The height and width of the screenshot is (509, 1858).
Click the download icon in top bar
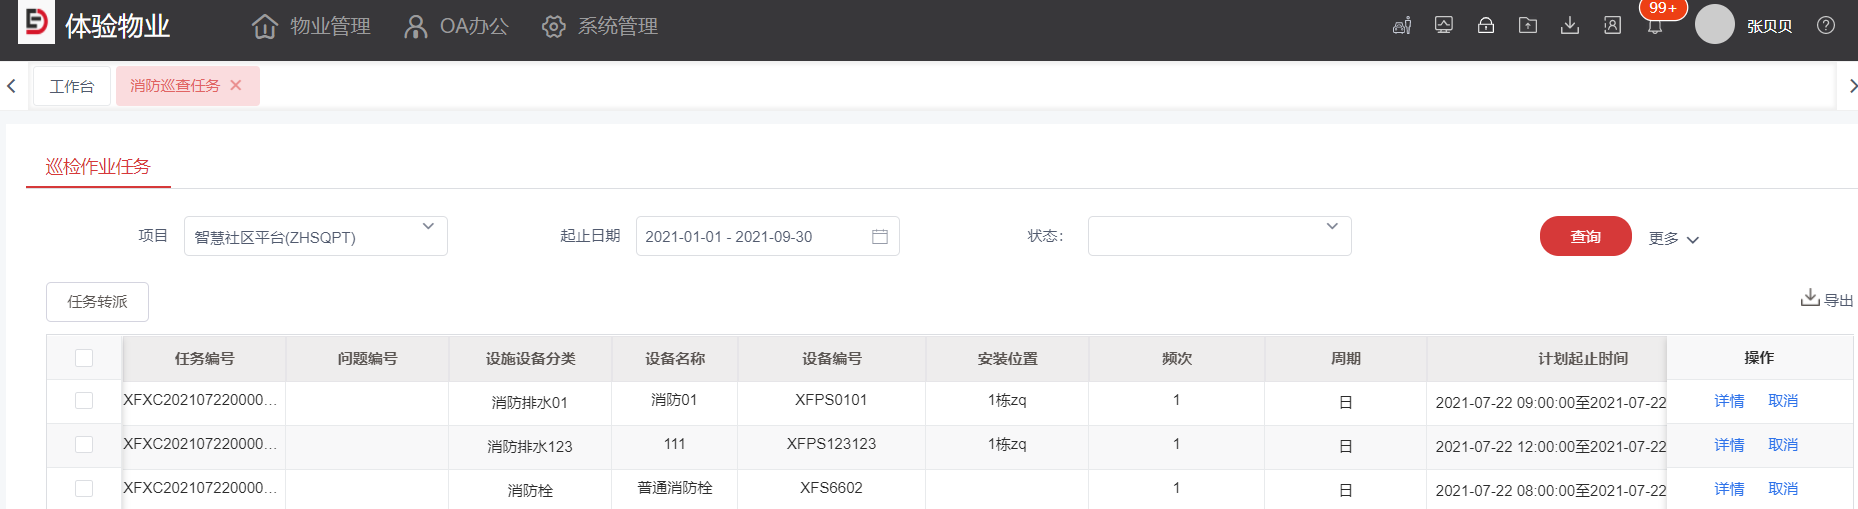click(x=1570, y=26)
